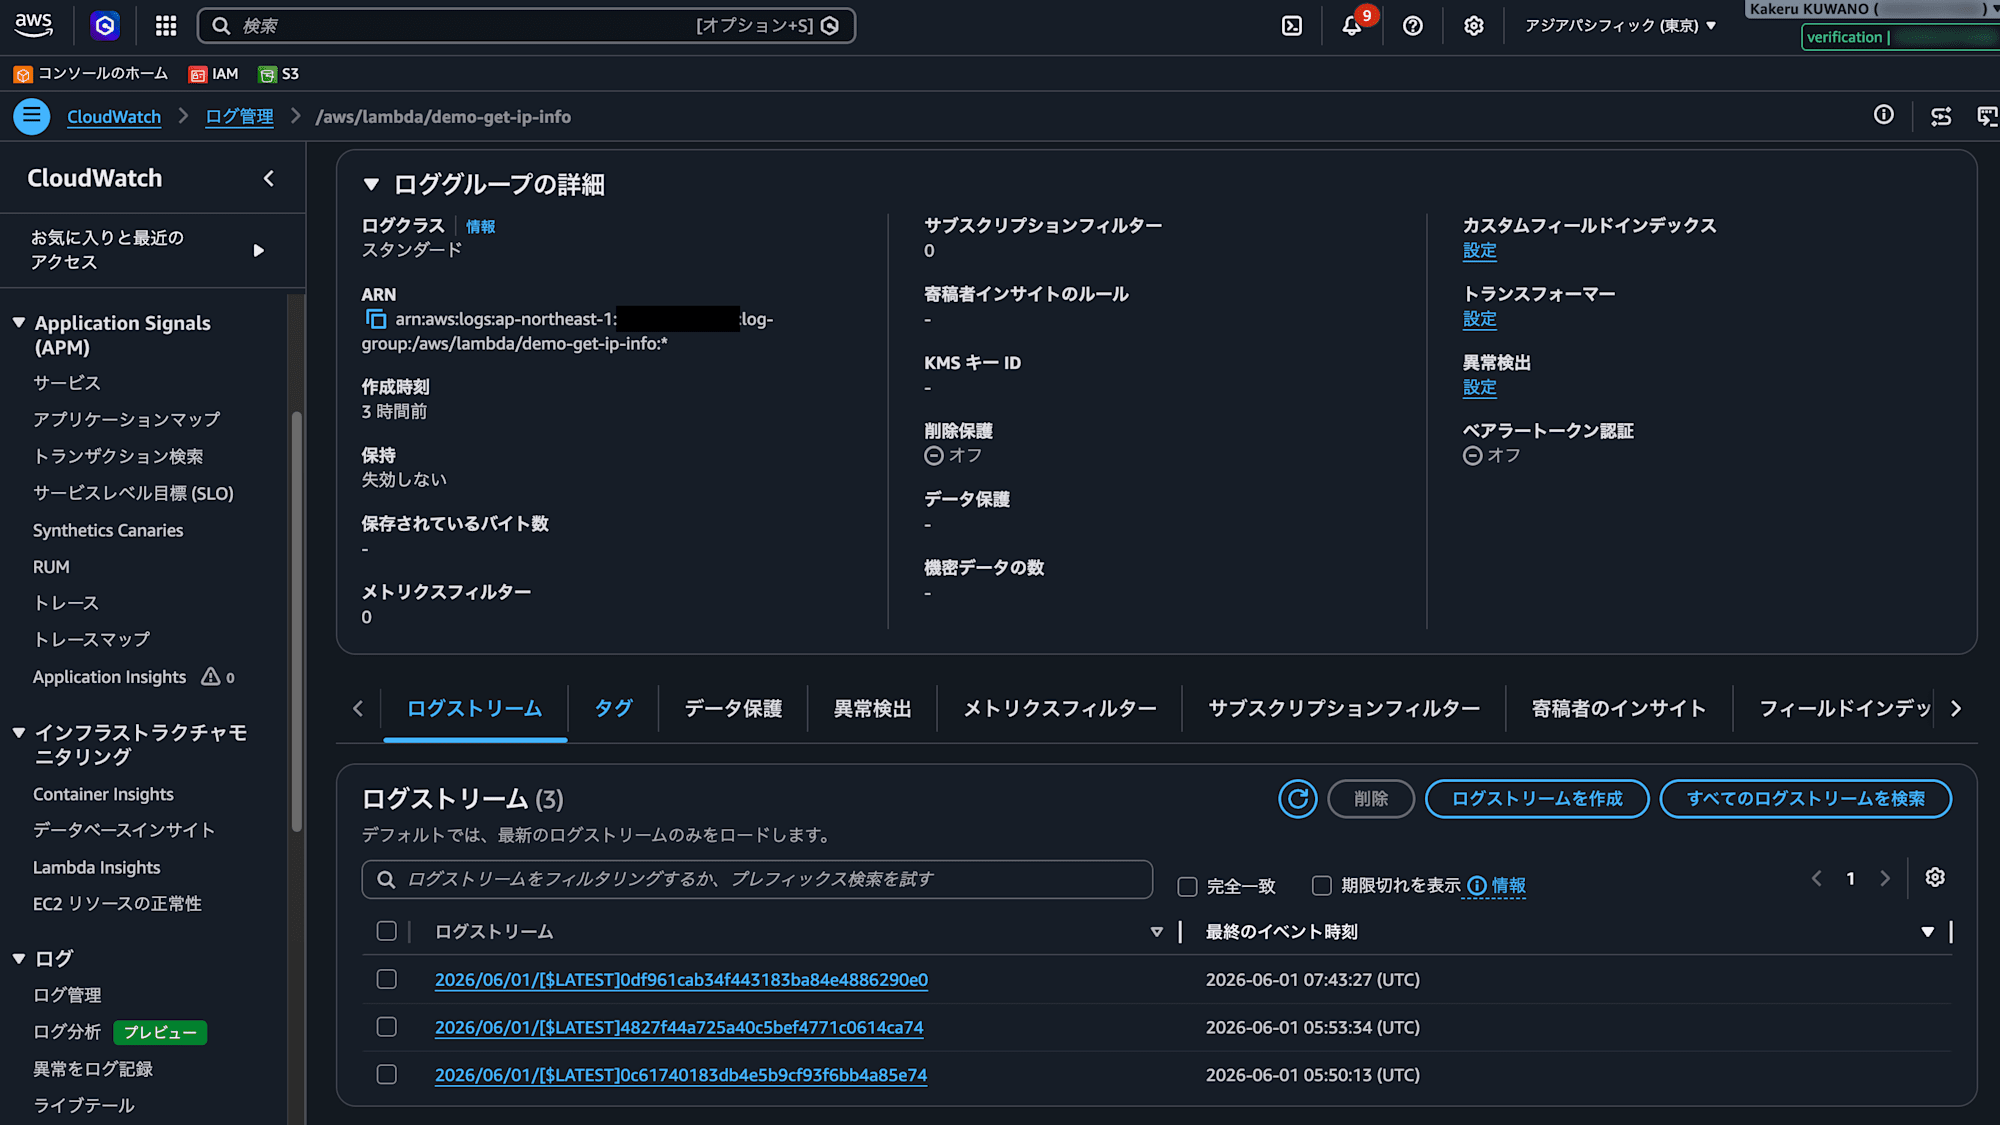Image resolution: width=2000 pixels, height=1125 pixels.
Task: Open the コンソールのホーム shortcut
Action: [x=91, y=74]
